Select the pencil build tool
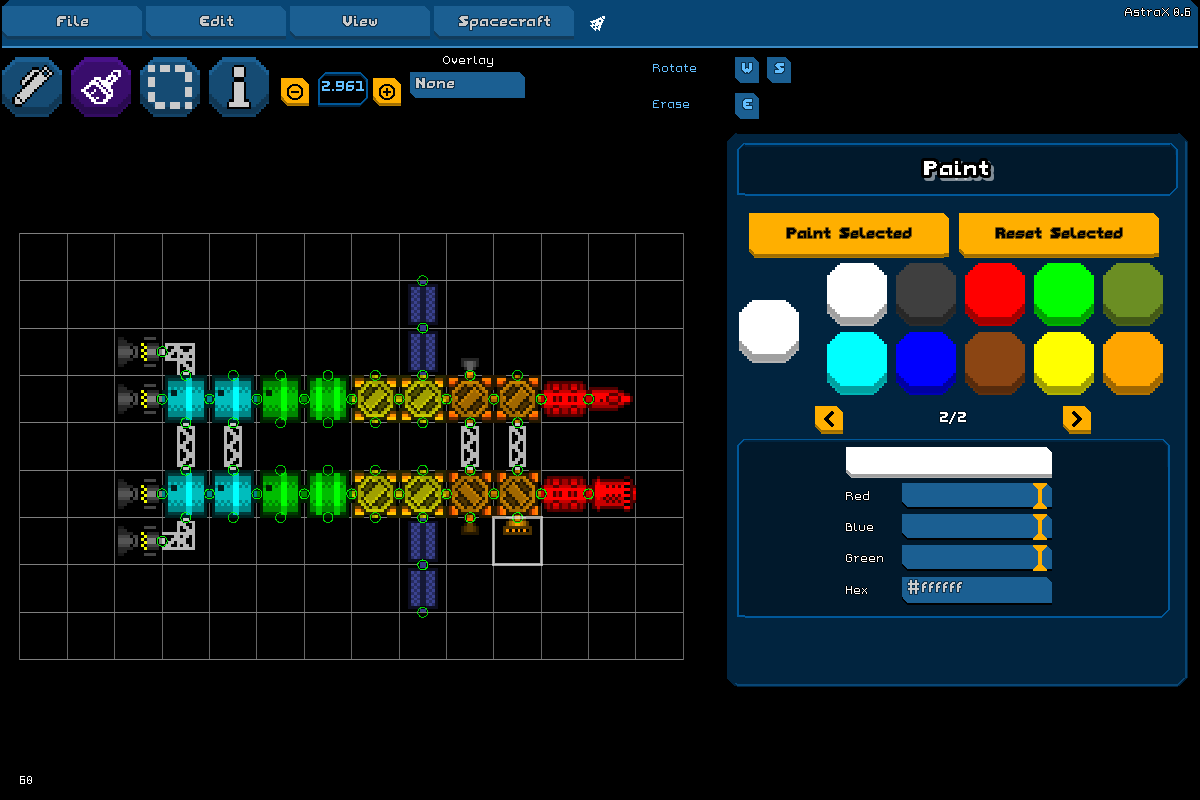This screenshot has height=800, width=1200. pos(32,87)
